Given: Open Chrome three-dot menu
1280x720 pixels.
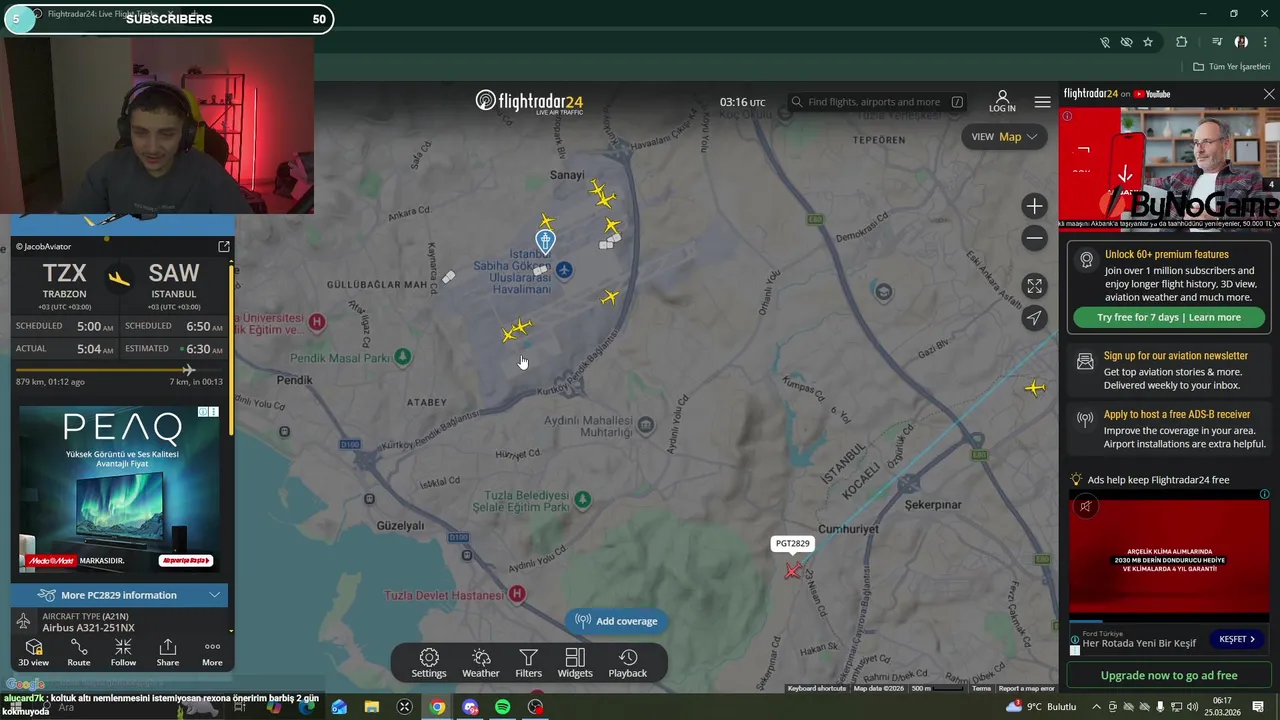Looking at the screenshot, I should tap(1266, 42).
